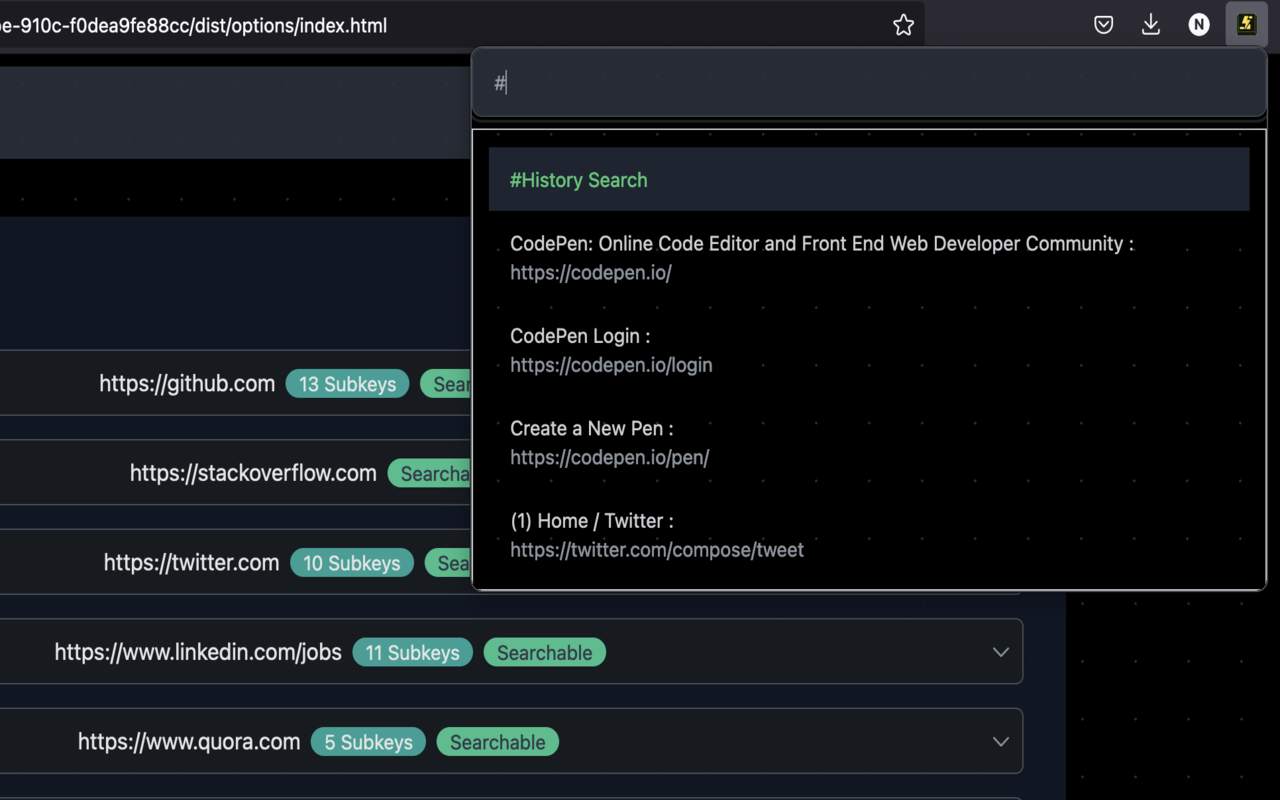The width and height of the screenshot is (1280, 800).
Task: Open the https://codepen.io/ link
Action: (590, 273)
